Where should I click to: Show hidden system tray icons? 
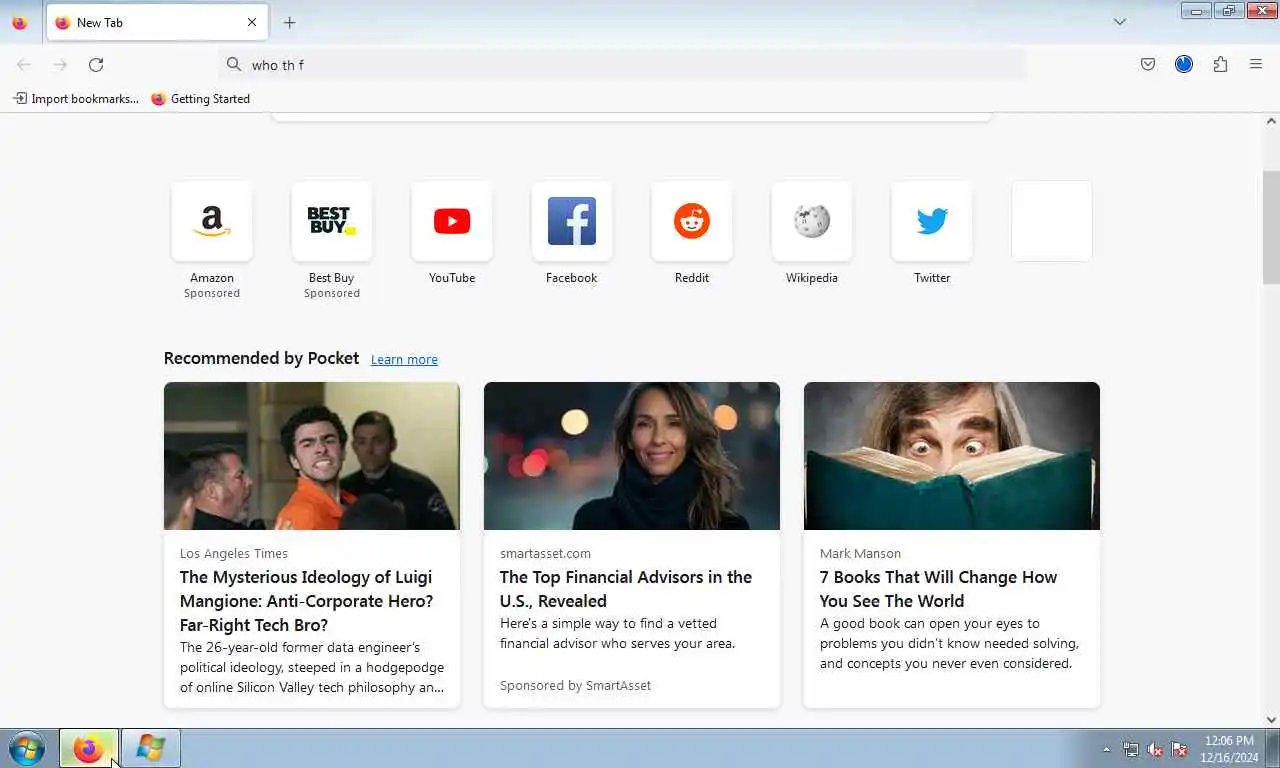[1106, 749]
